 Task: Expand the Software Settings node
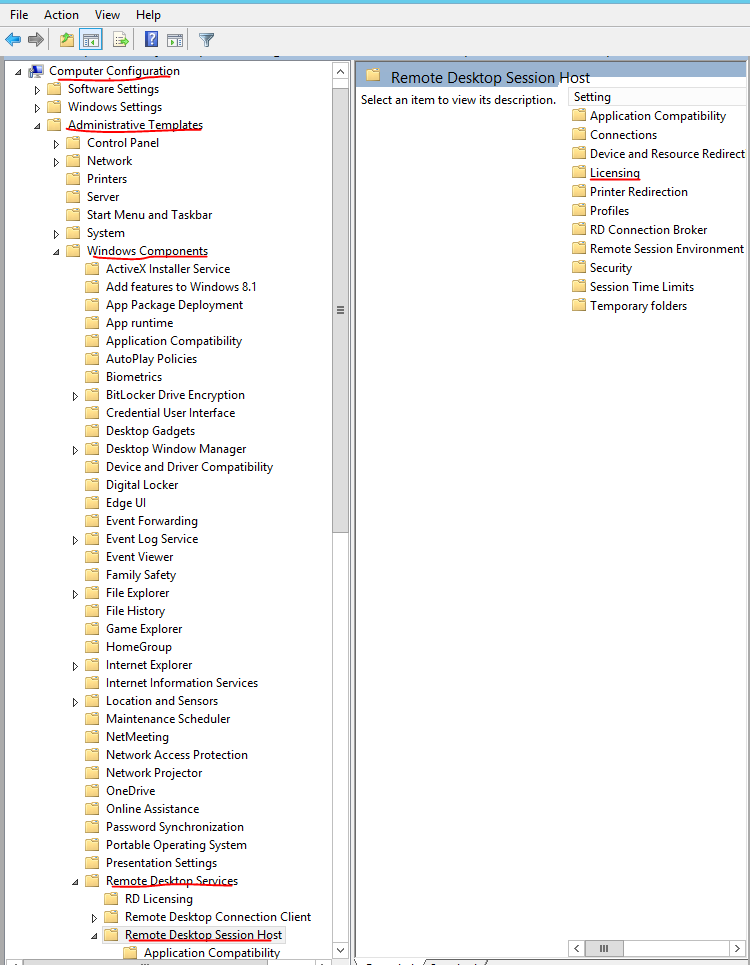[x=37, y=90]
